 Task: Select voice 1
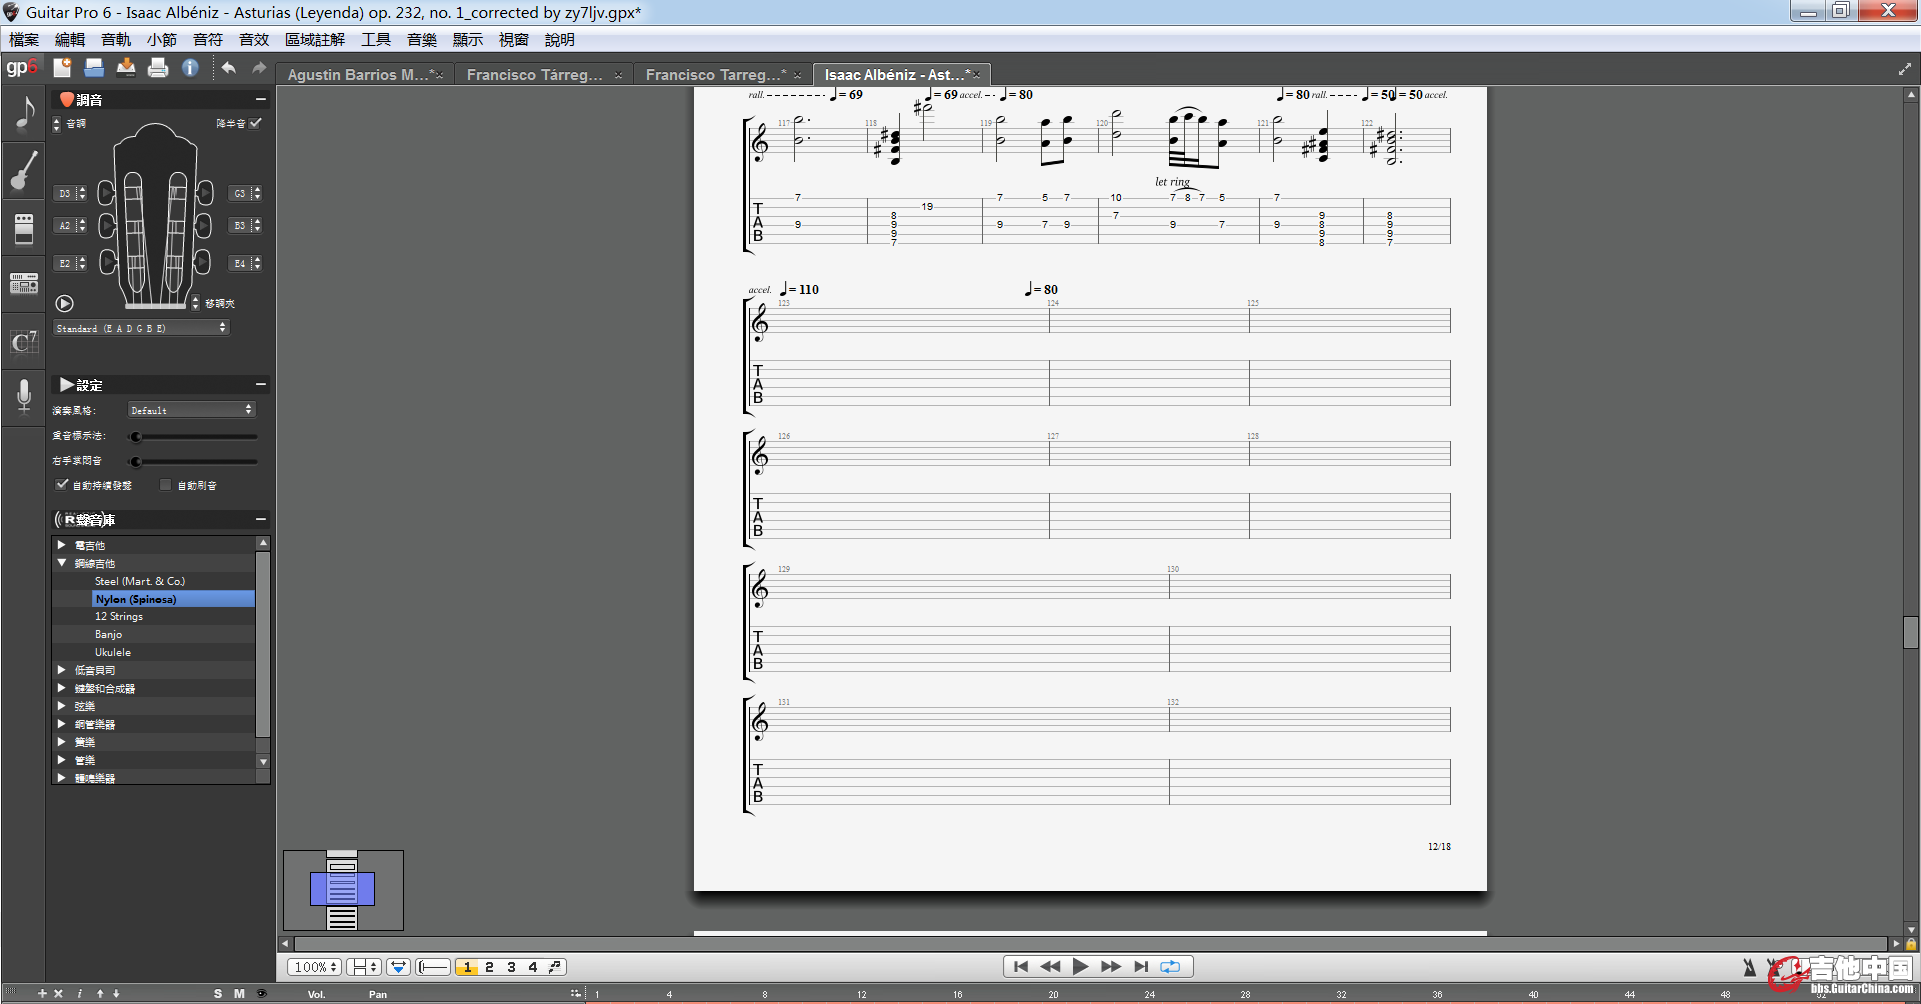coord(467,967)
